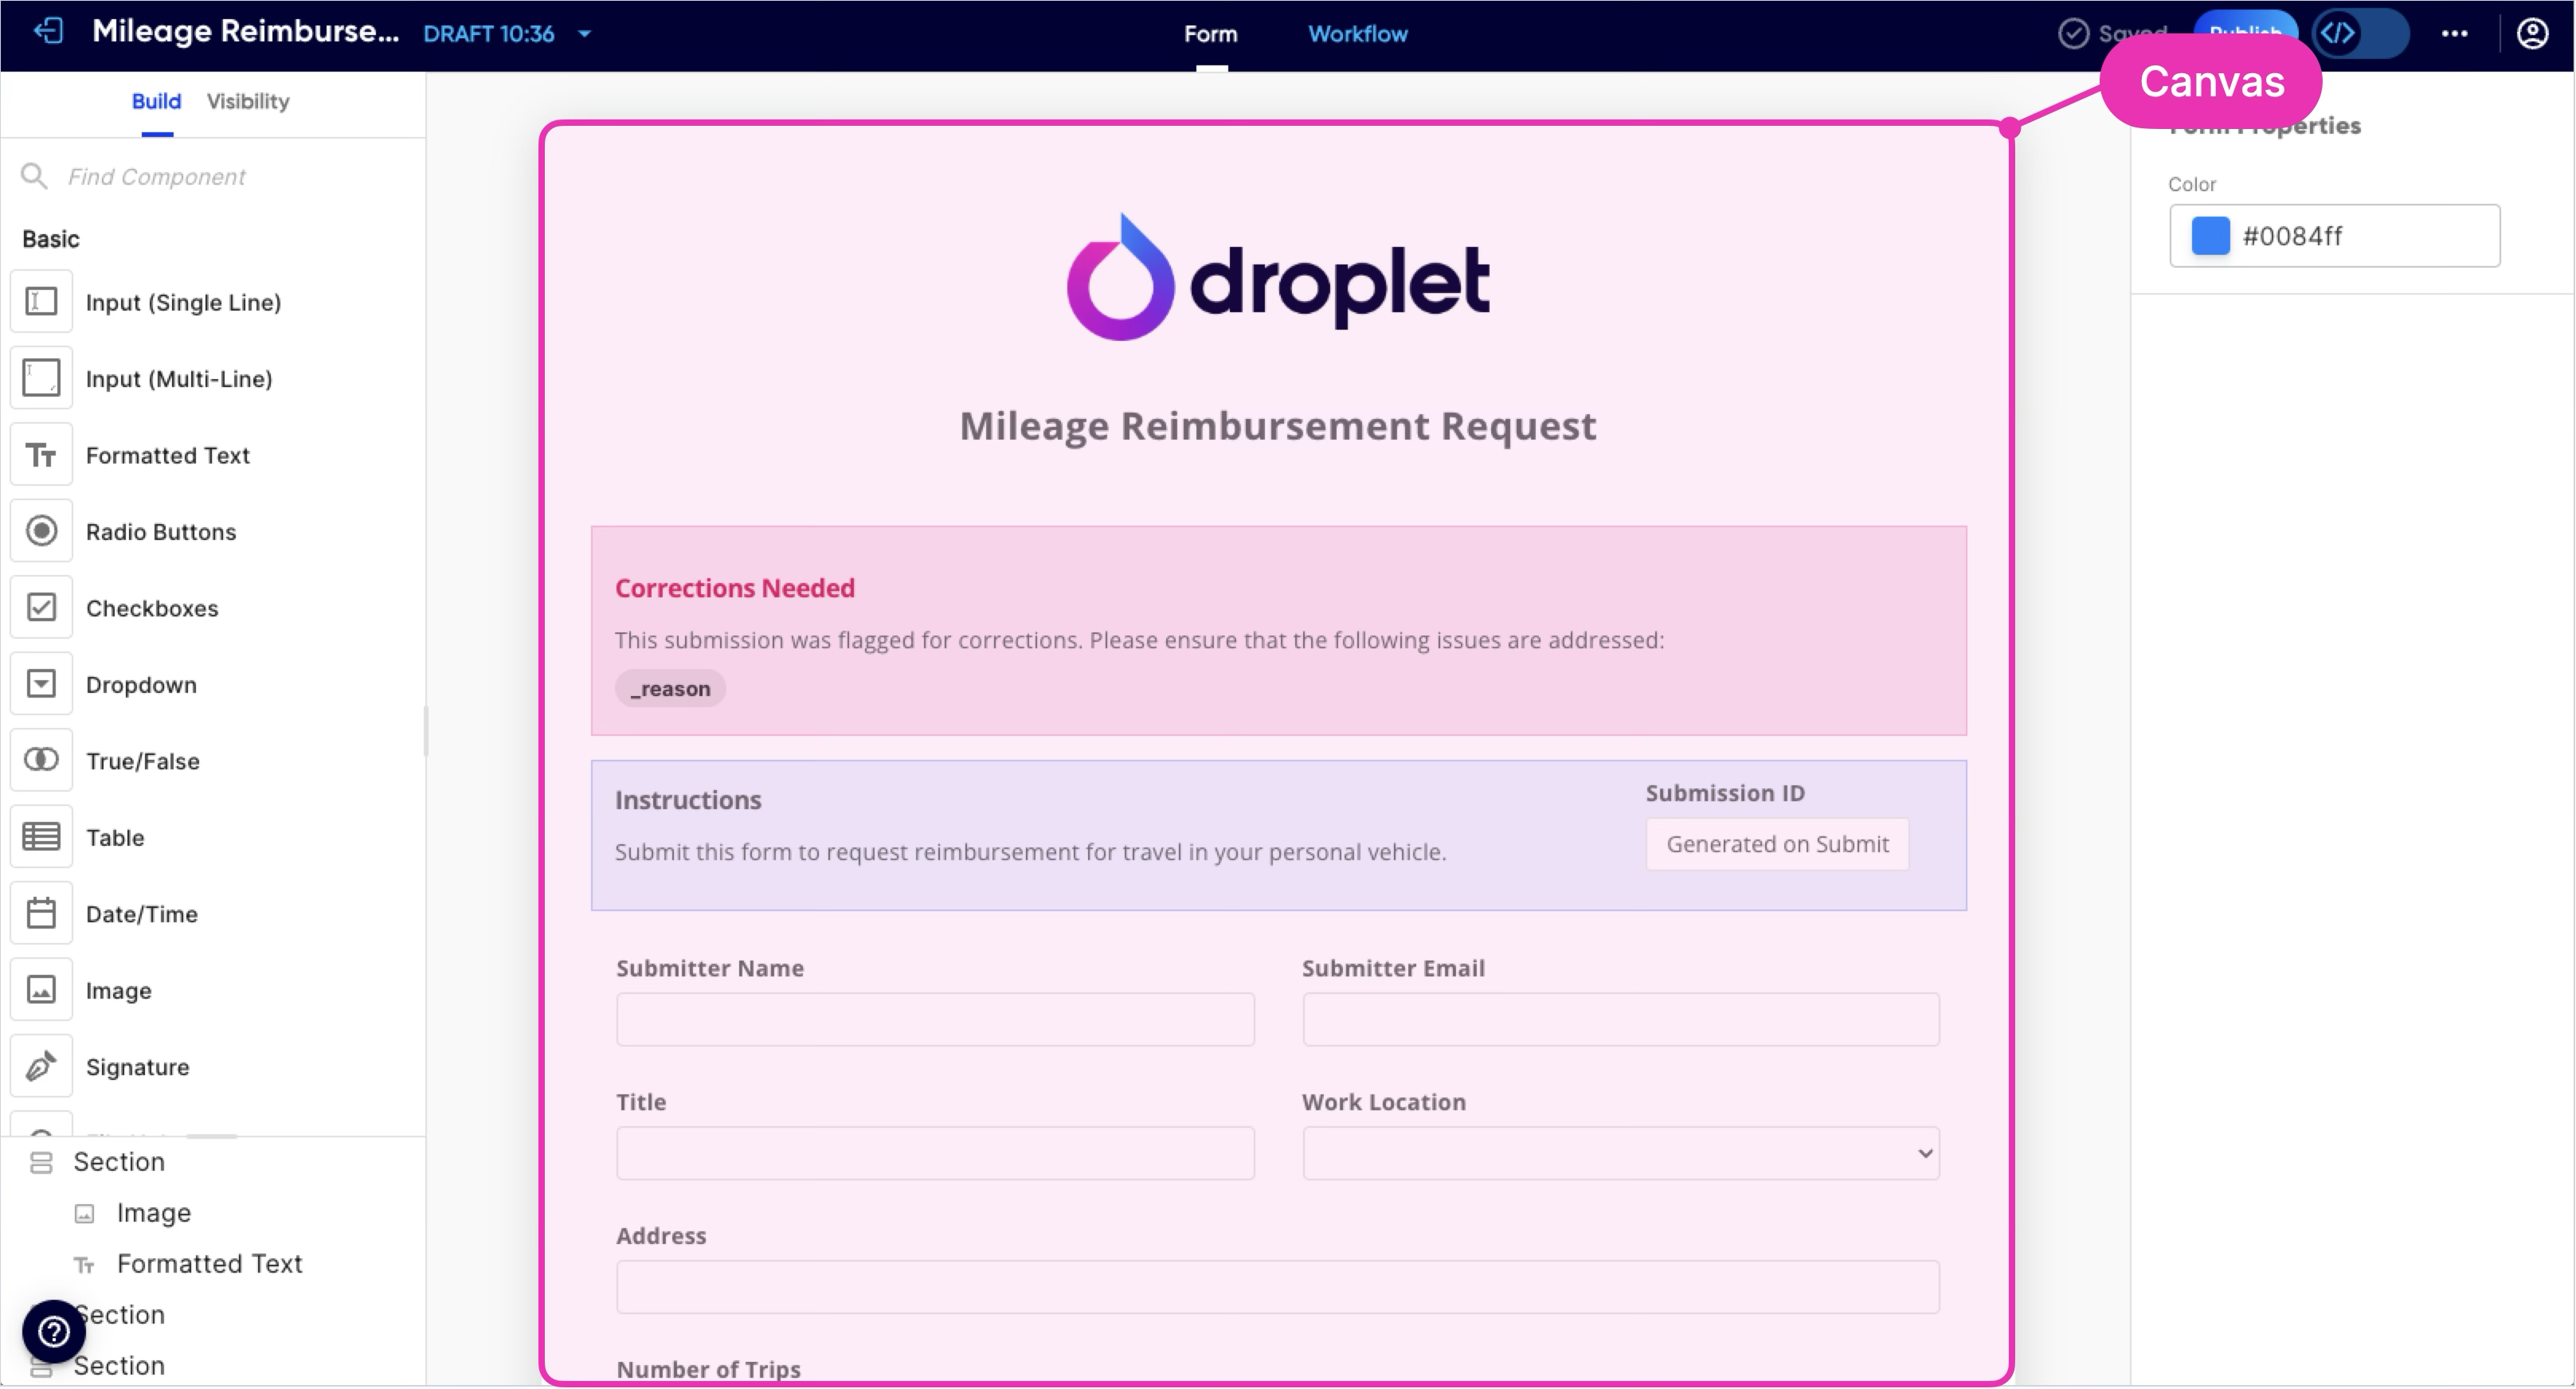Screen dimensions: 2576x1389
Task: Click the _reason variable tag
Action: click(670, 688)
